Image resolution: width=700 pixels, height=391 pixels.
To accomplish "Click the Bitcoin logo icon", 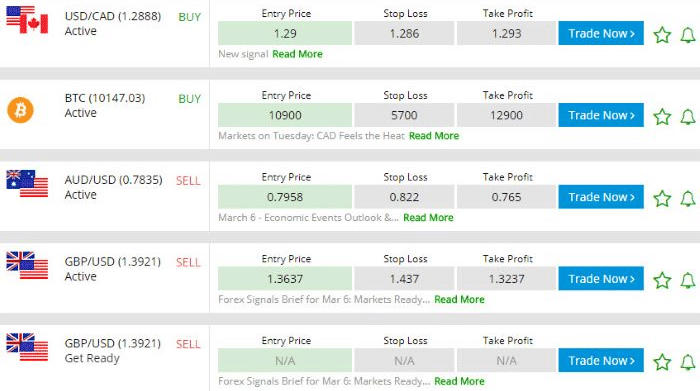I will click(21, 110).
